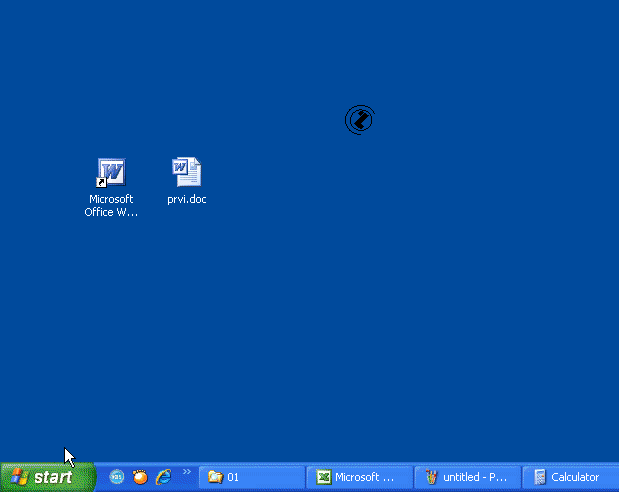This screenshot has height=492, width=619.
Task: Click the prvi.doc file name label
Action: coord(187,199)
